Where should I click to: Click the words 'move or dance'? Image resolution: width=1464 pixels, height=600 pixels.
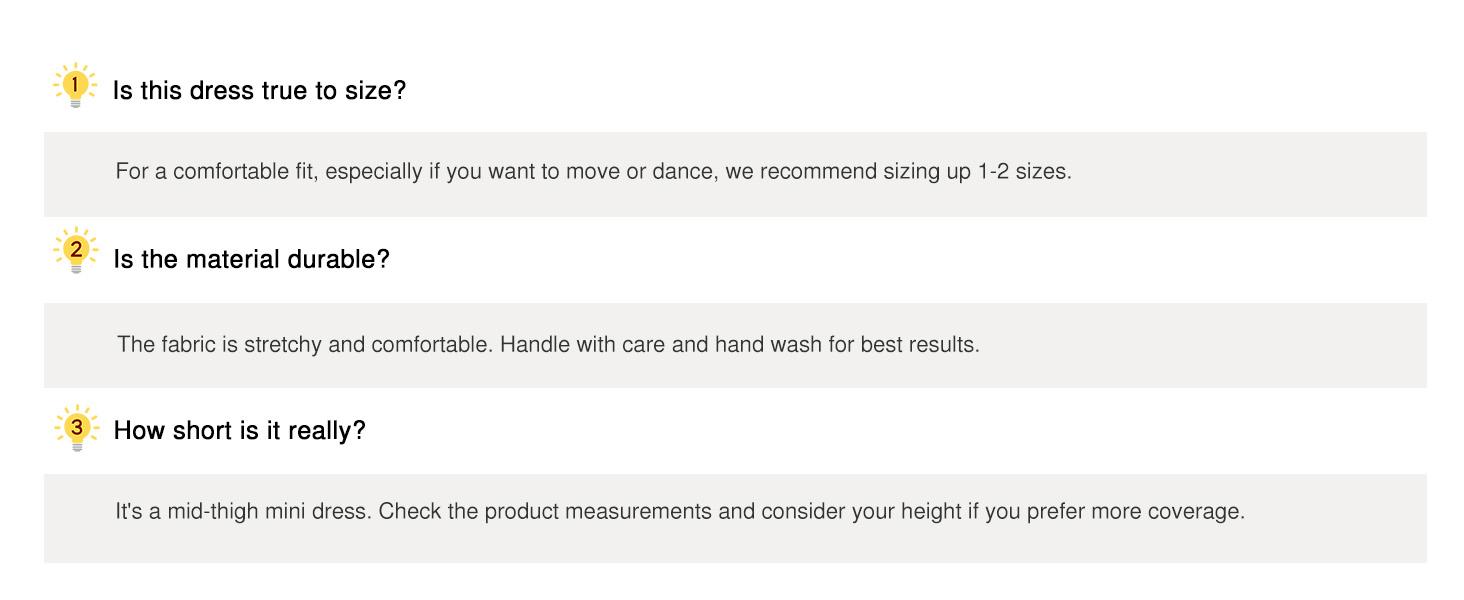coord(640,171)
